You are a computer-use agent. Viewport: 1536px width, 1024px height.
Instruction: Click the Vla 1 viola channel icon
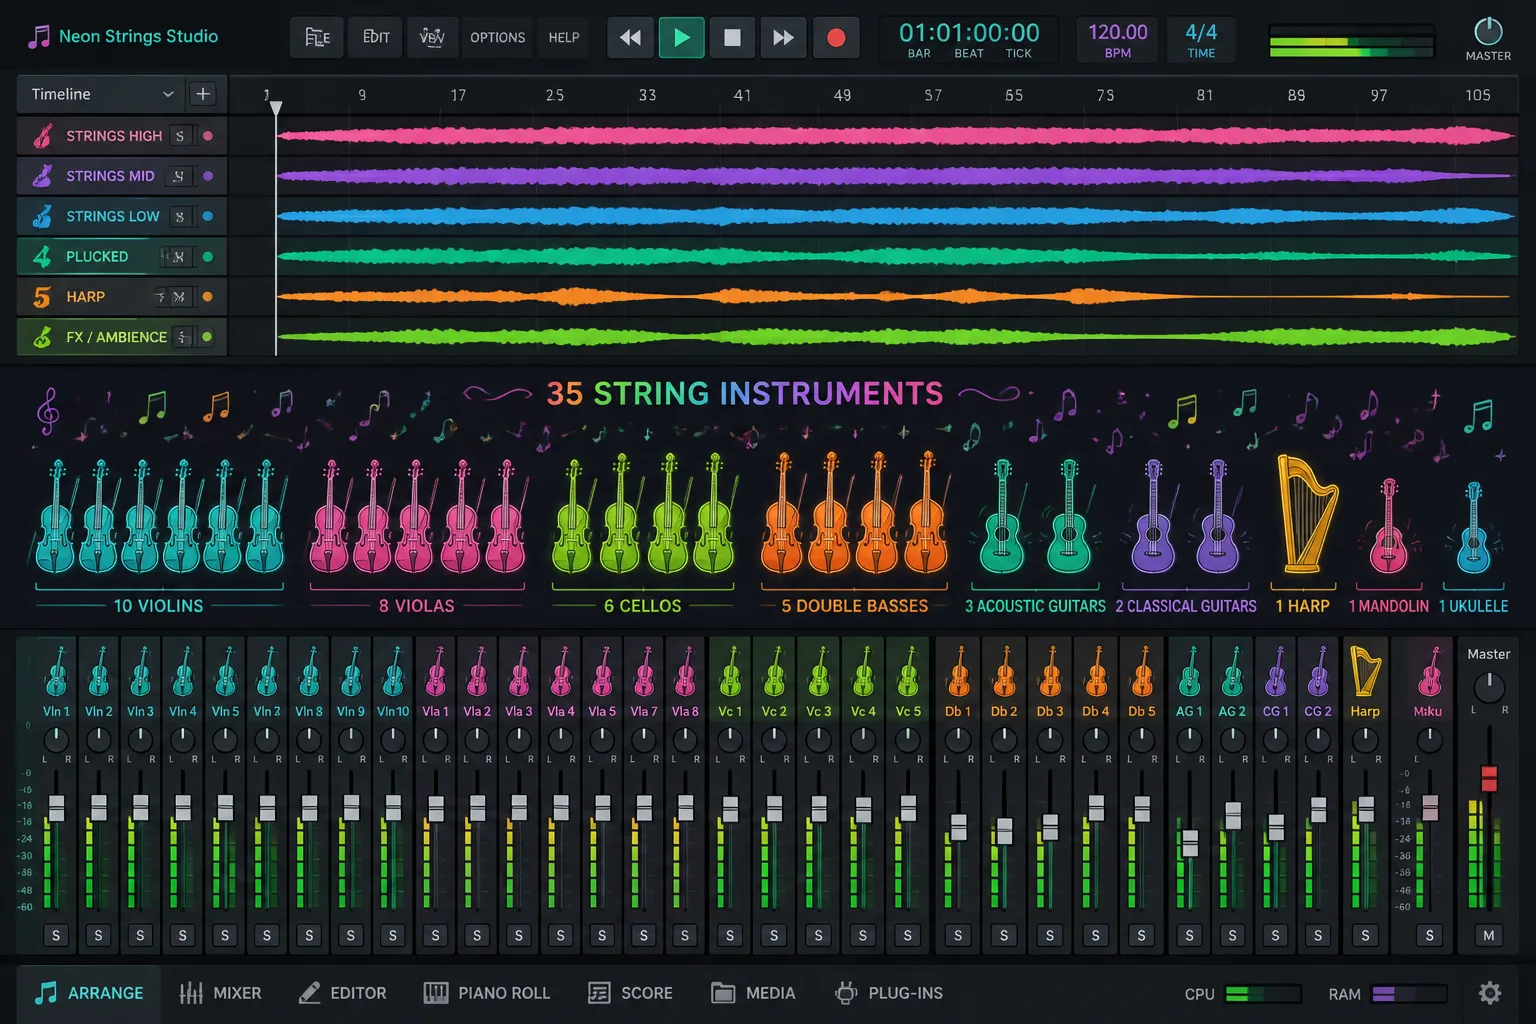(435, 671)
